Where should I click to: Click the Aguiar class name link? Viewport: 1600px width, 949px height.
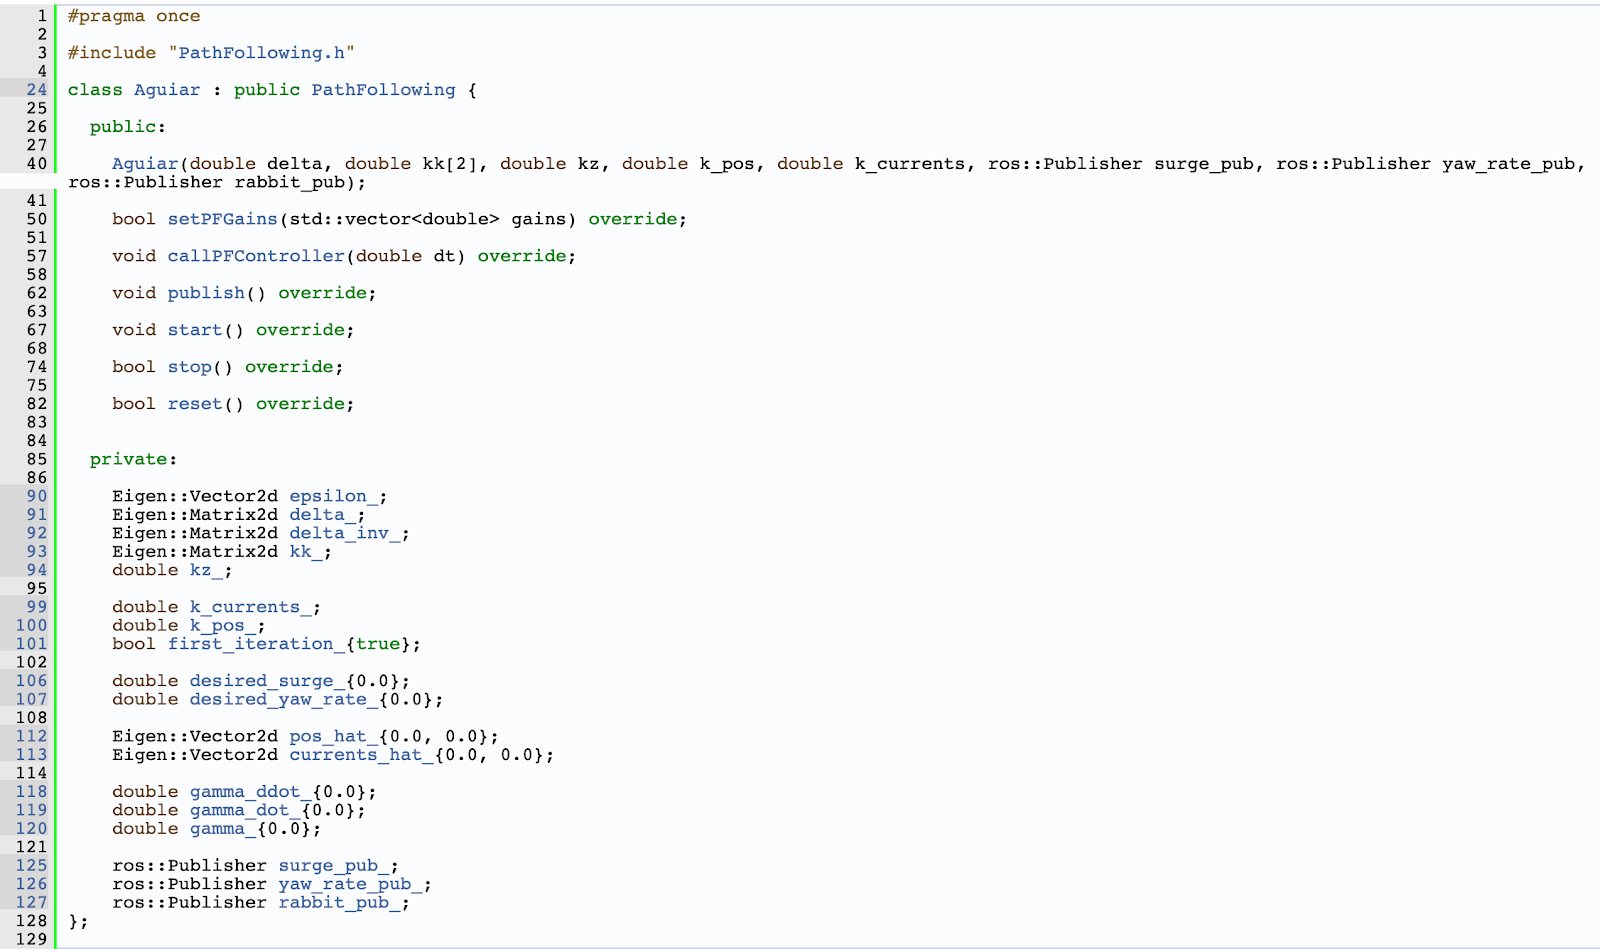[167, 90]
